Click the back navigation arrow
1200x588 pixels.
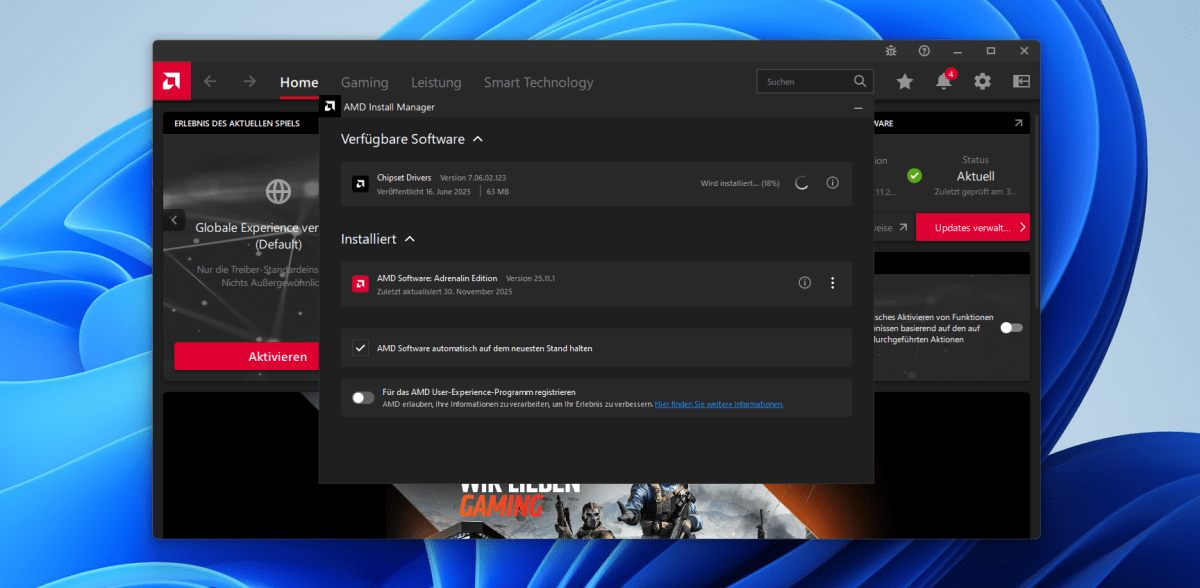[210, 82]
